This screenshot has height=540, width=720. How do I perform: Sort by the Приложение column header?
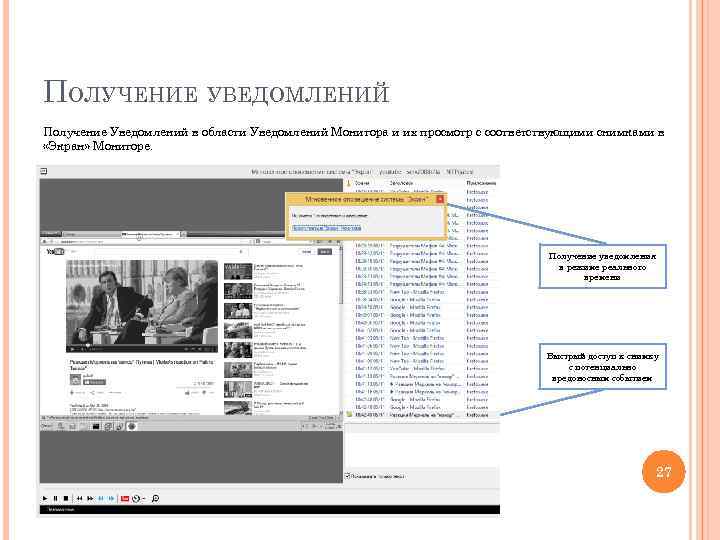tap(481, 183)
